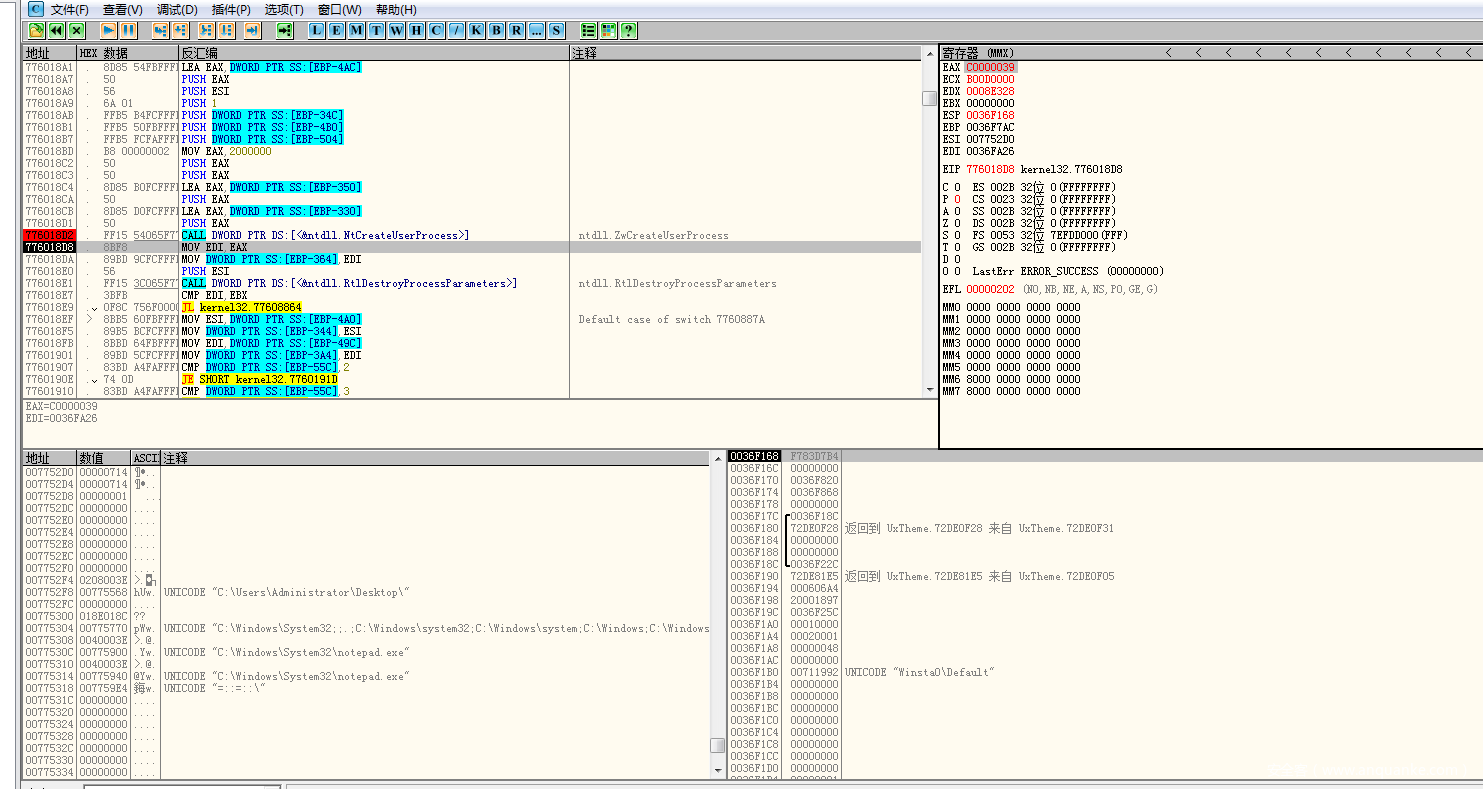Open the 插件(P) plugins menu
Viewport: 1483px width, 789px height.
(x=231, y=9)
